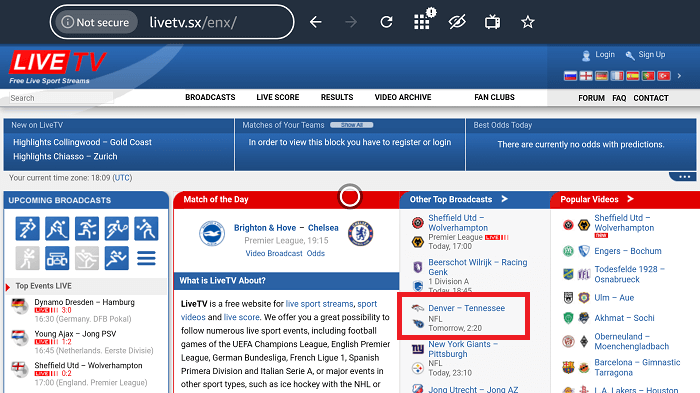Open the BROADCASTS menu item
The width and height of the screenshot is (700, 393).
210,97
